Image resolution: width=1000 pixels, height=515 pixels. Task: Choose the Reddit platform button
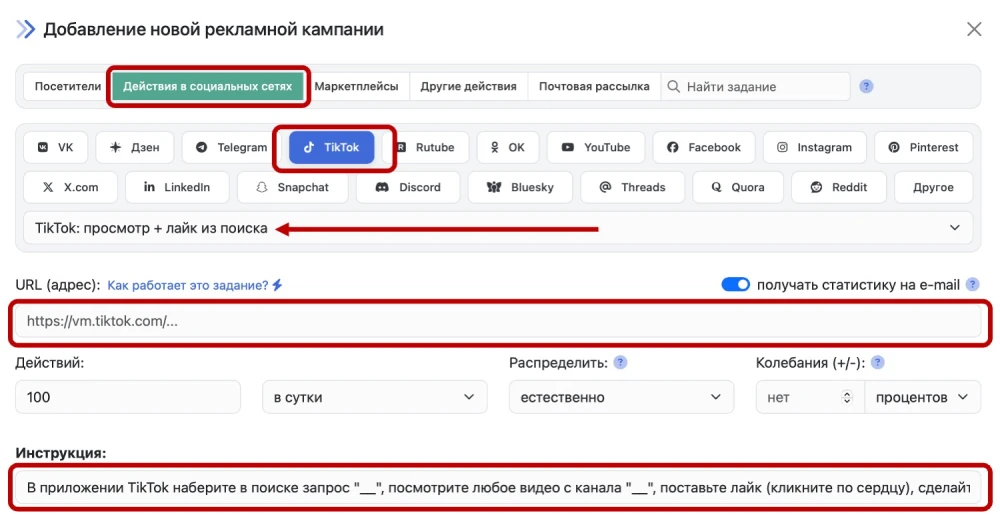840,187
